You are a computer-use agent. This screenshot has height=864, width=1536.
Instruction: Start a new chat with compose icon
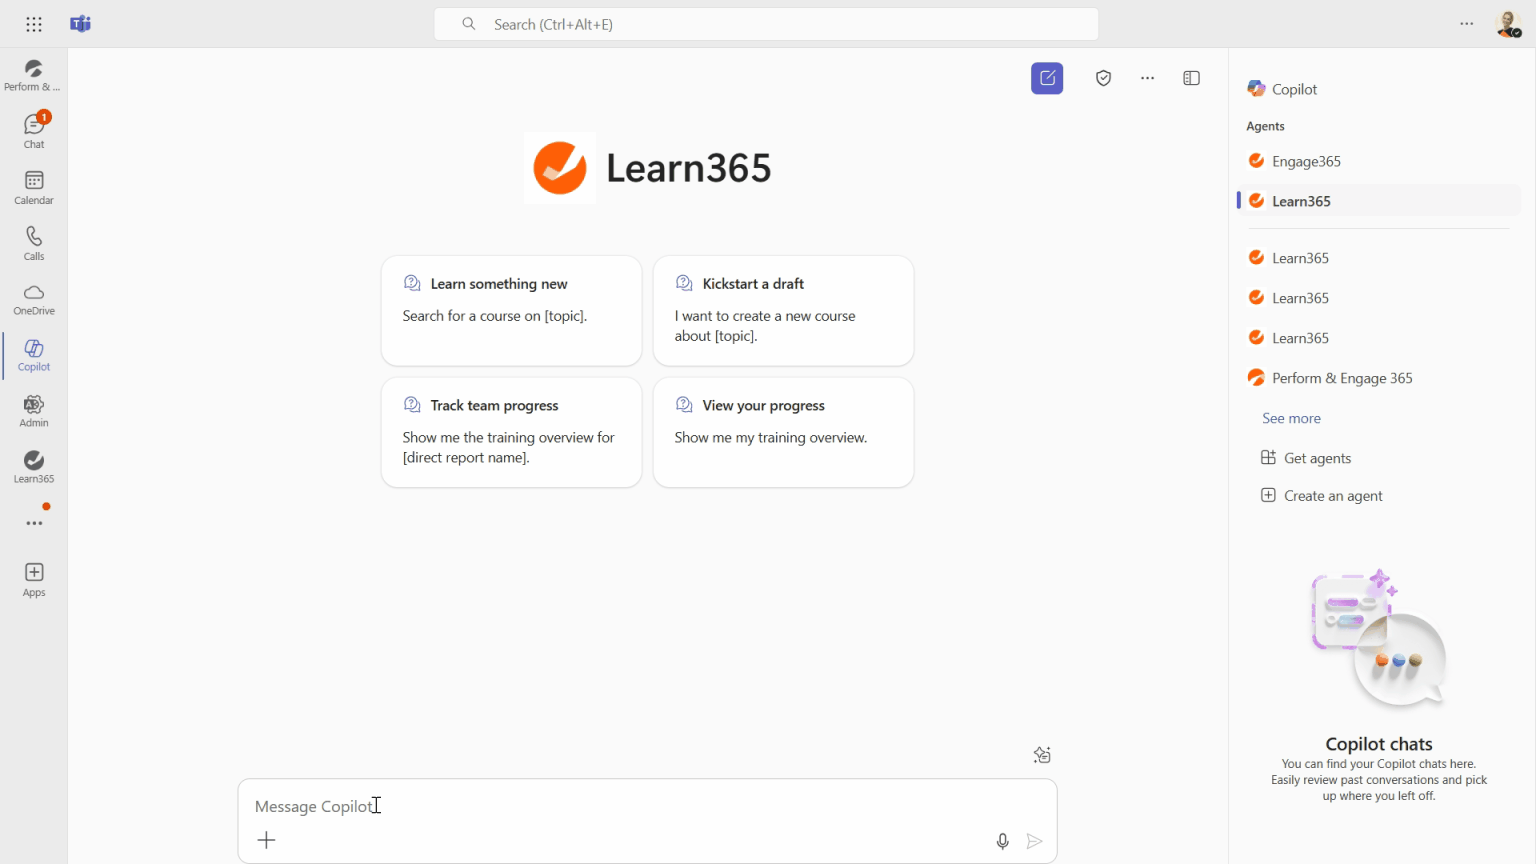click(1047, 78)
